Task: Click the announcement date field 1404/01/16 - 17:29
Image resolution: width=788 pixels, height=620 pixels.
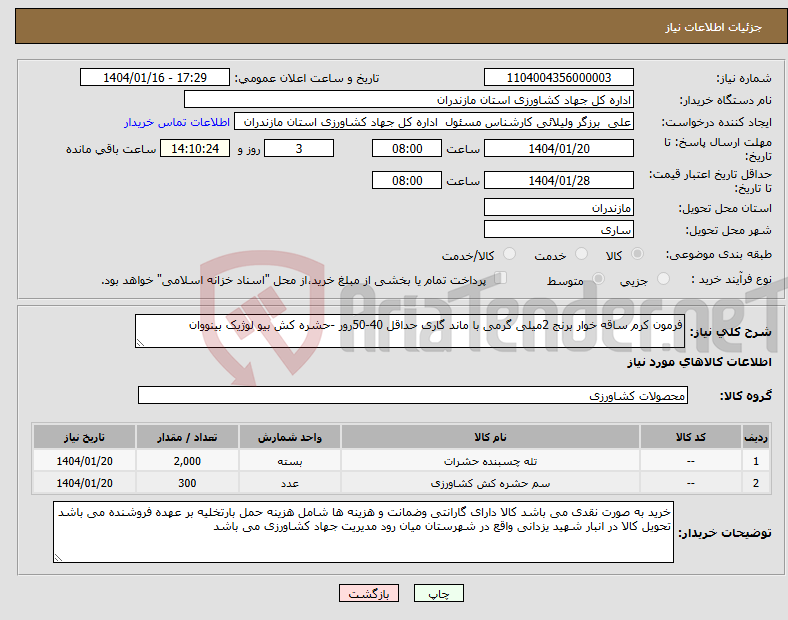Action: tap(155, 77)
